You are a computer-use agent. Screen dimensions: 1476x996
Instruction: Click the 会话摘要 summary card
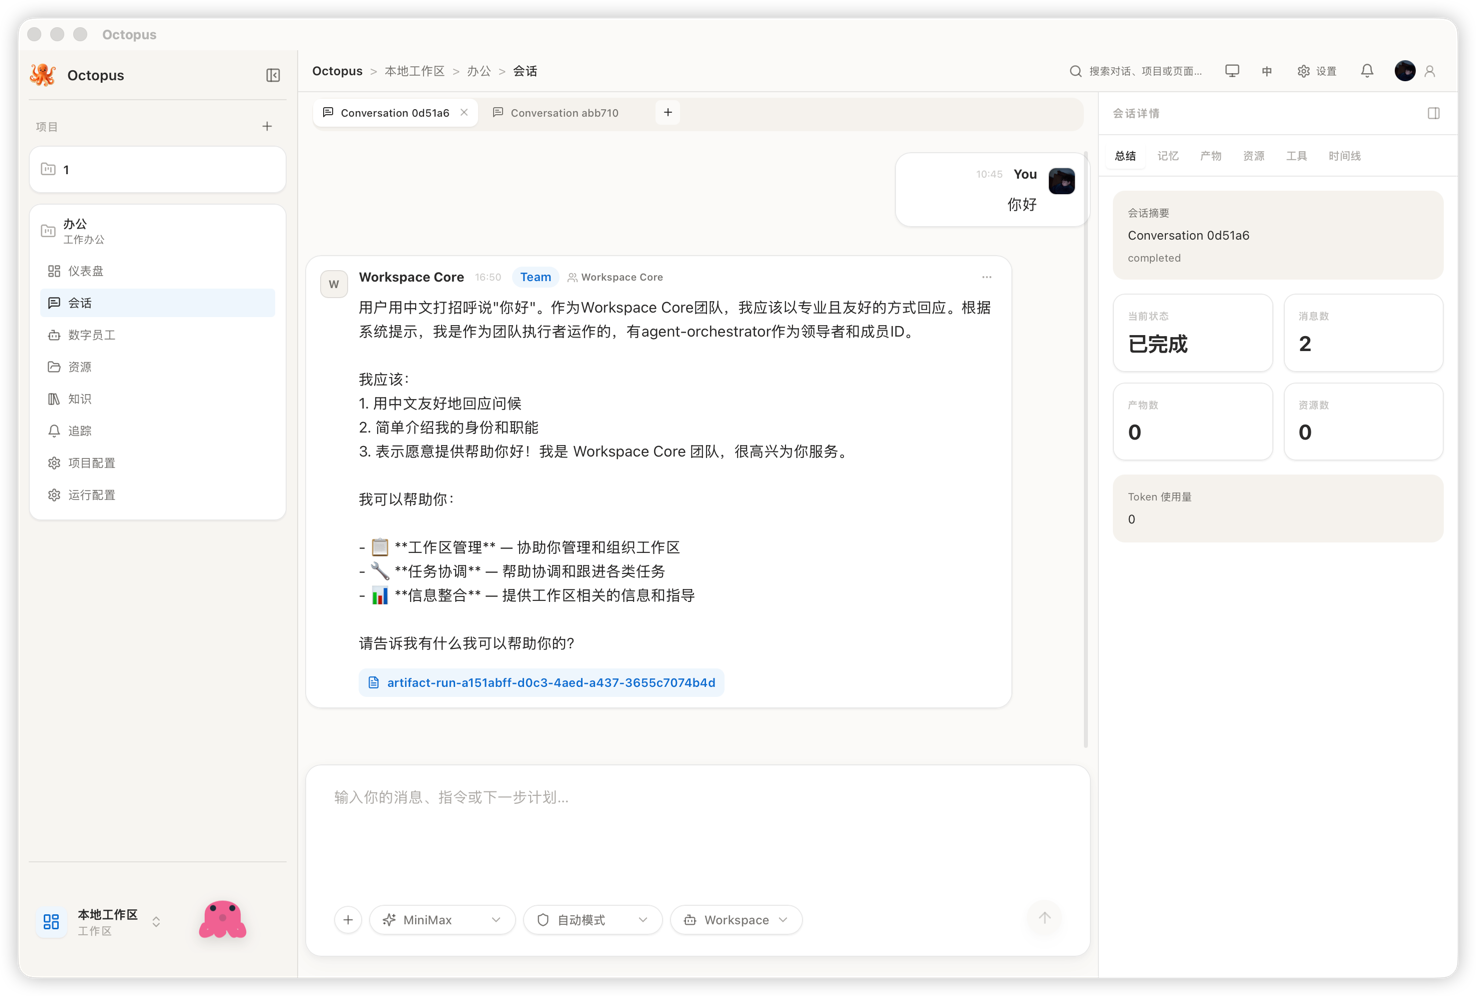point(1278,235)
